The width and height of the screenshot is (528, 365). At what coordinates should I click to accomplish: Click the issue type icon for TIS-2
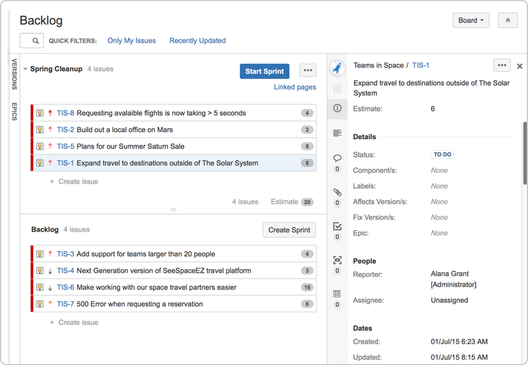40,129
